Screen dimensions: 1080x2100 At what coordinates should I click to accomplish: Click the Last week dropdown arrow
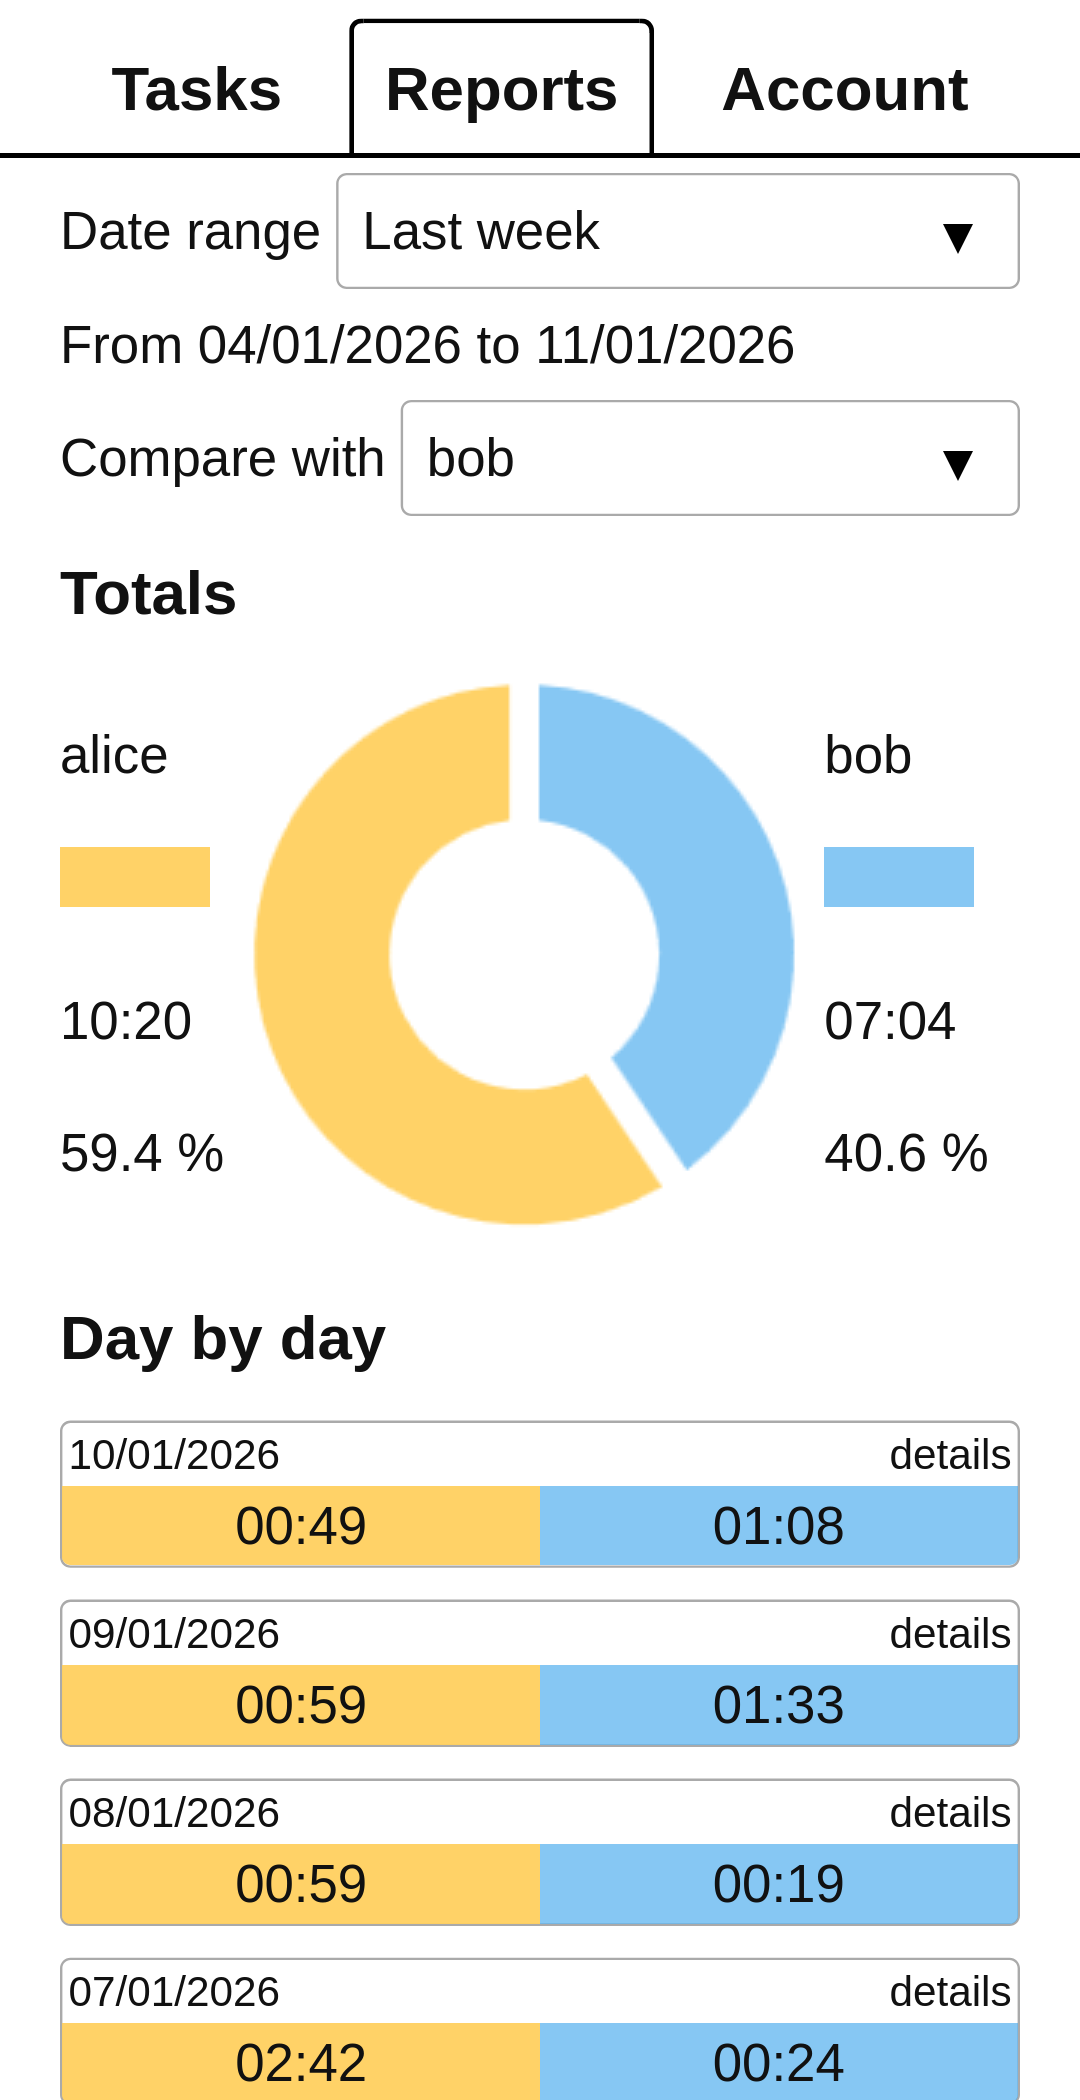tap(957, 236)
